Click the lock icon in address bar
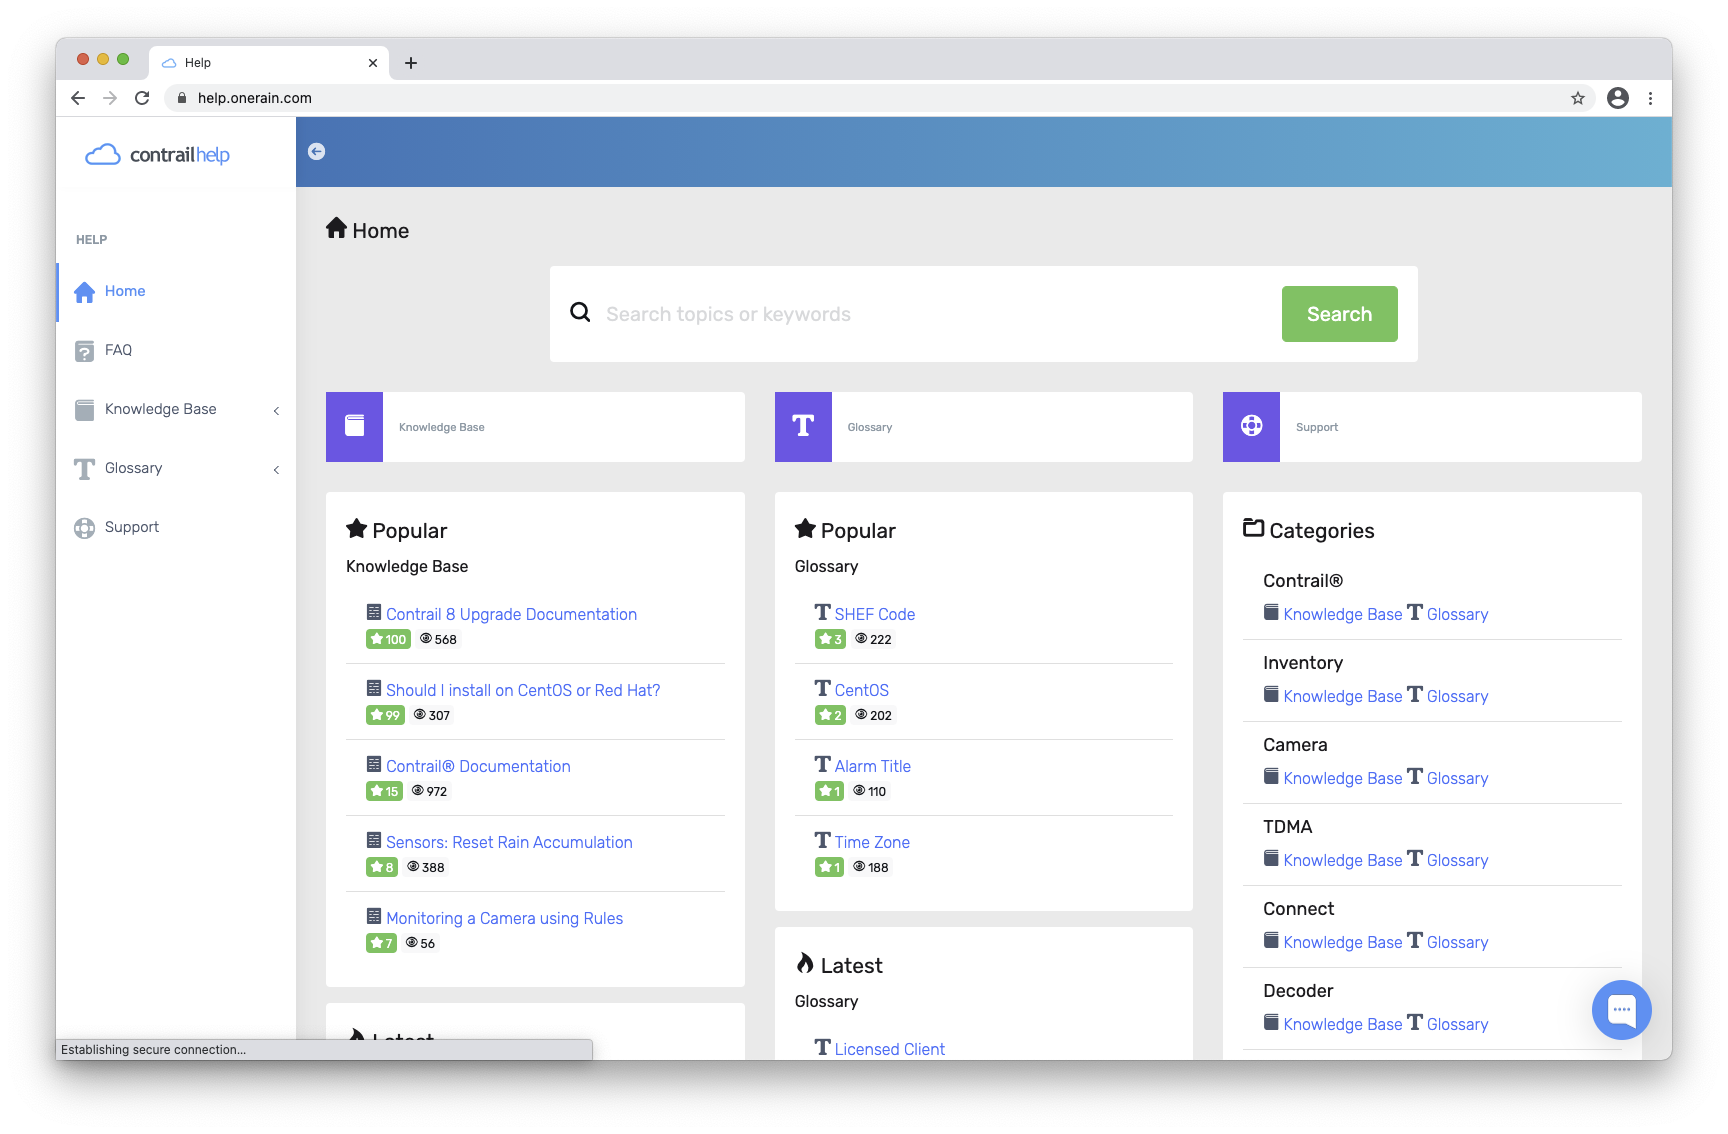The height and width of the screenshot is (1134, 1728). (x=182, y=98)
